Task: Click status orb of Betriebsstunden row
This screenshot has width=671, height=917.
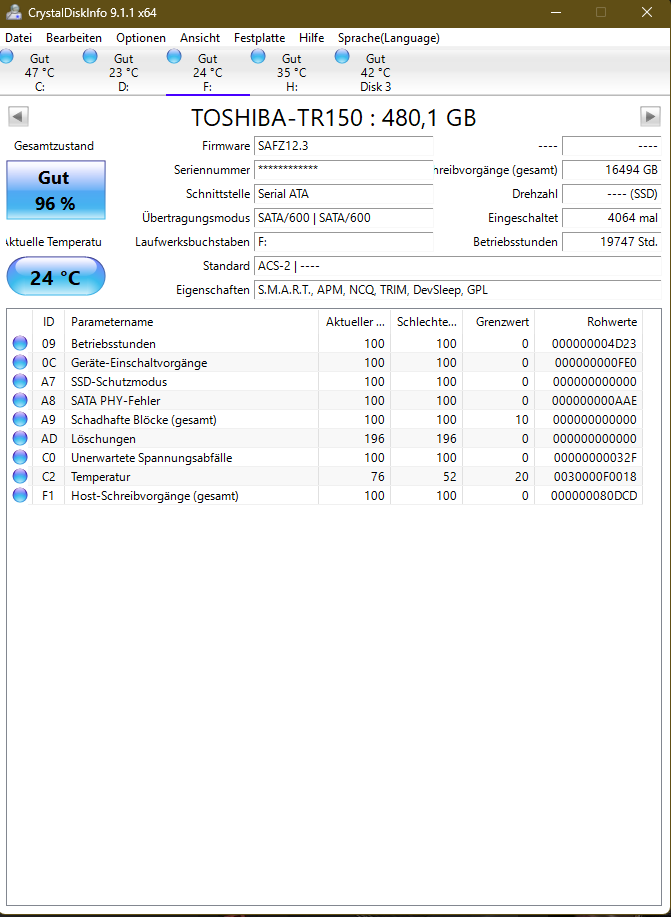Action: click(x=20, y=343)
